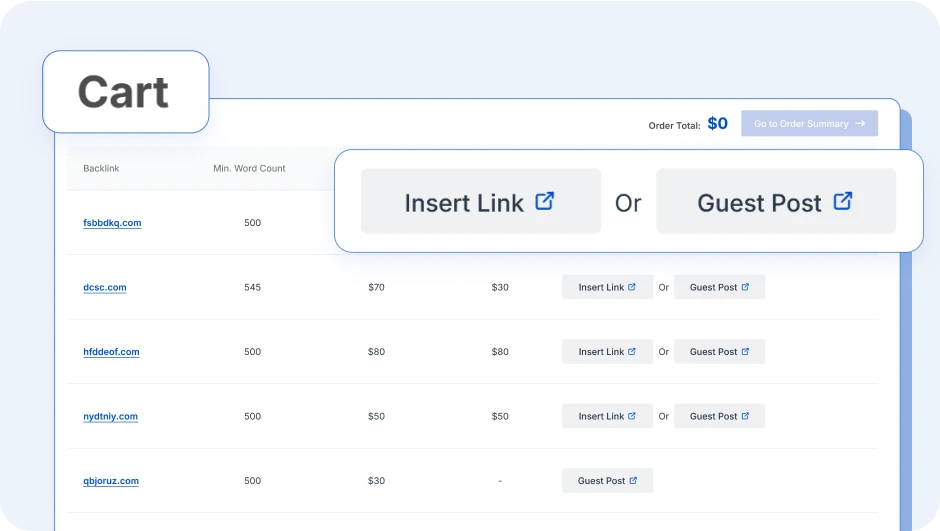Choose Insert Link for dcsc.com
The image size is (940, 531).
[607, 287]
